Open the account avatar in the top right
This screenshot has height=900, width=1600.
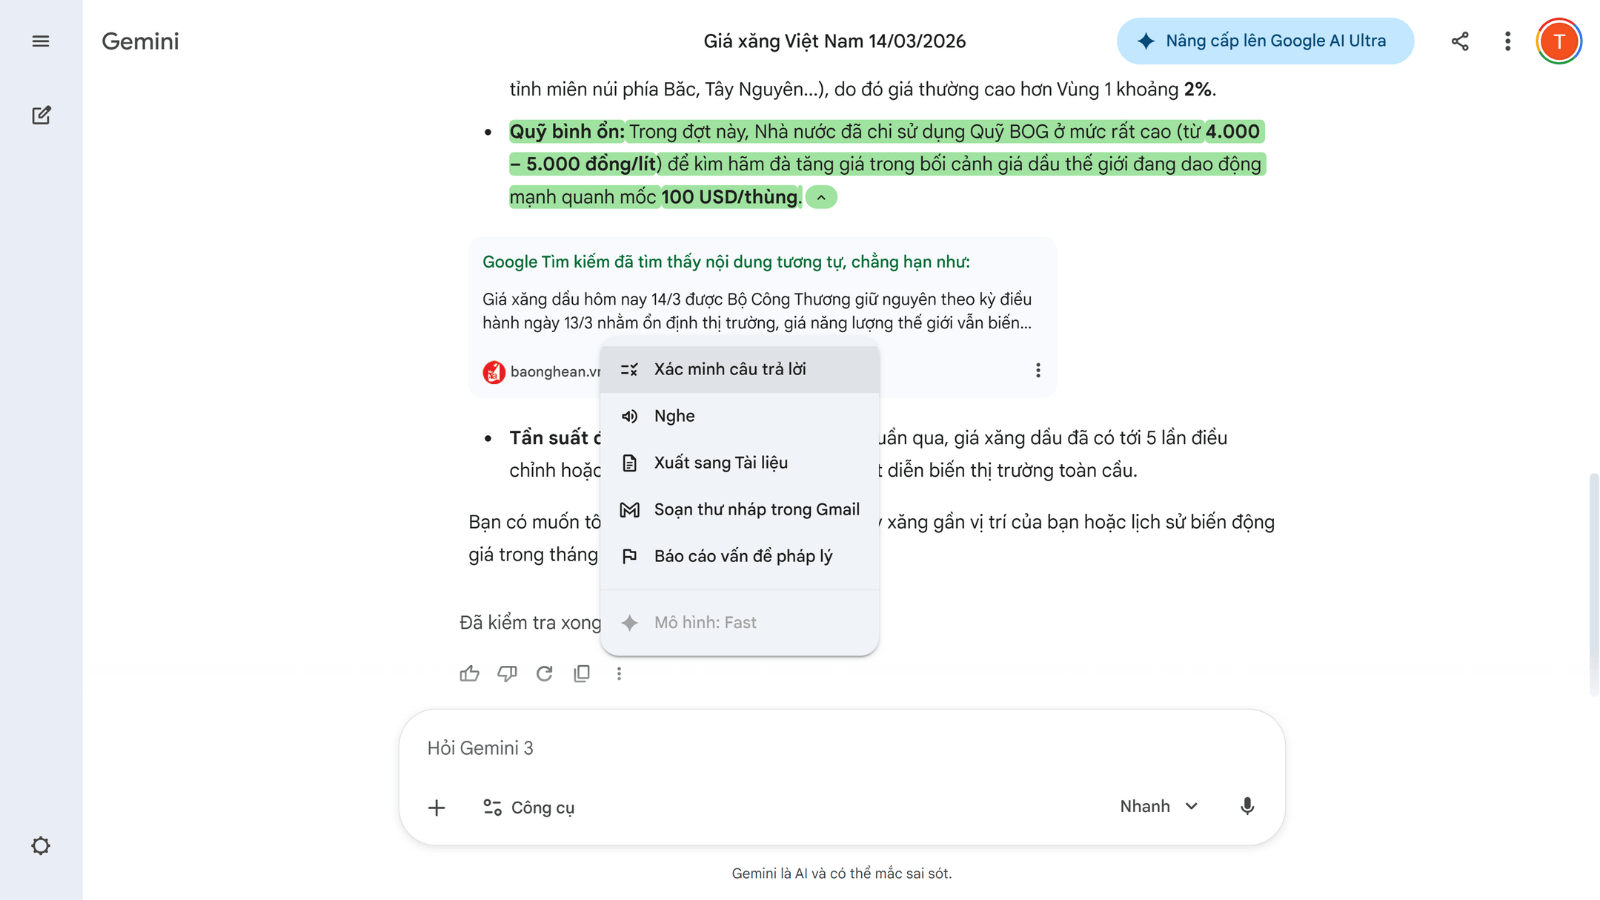click(1558, 41)
